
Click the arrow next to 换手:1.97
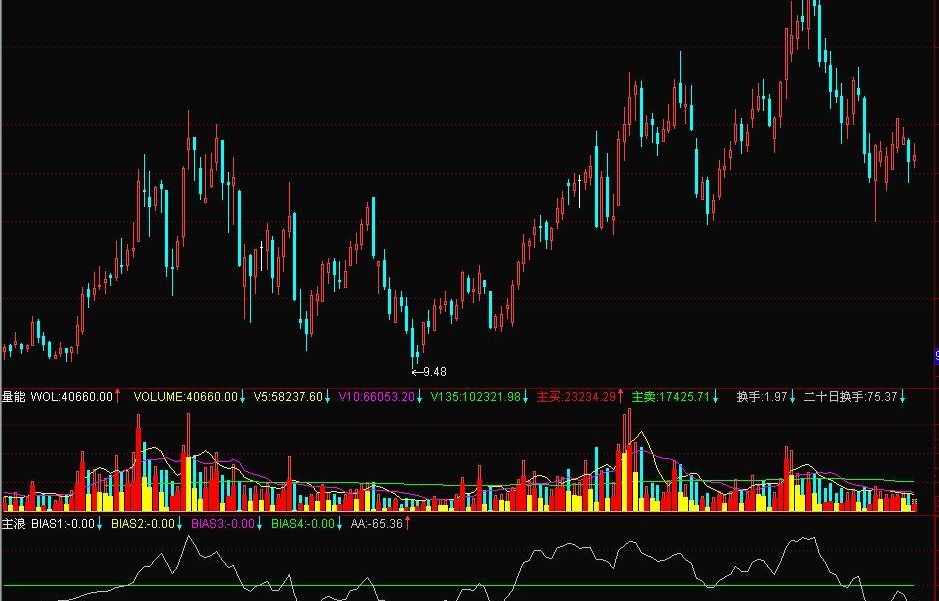(792, 396)
